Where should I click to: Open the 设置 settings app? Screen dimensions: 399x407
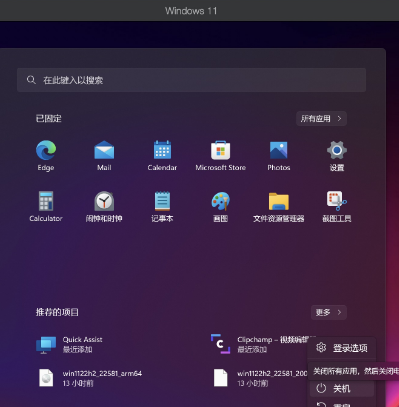(x=337, y=155)
